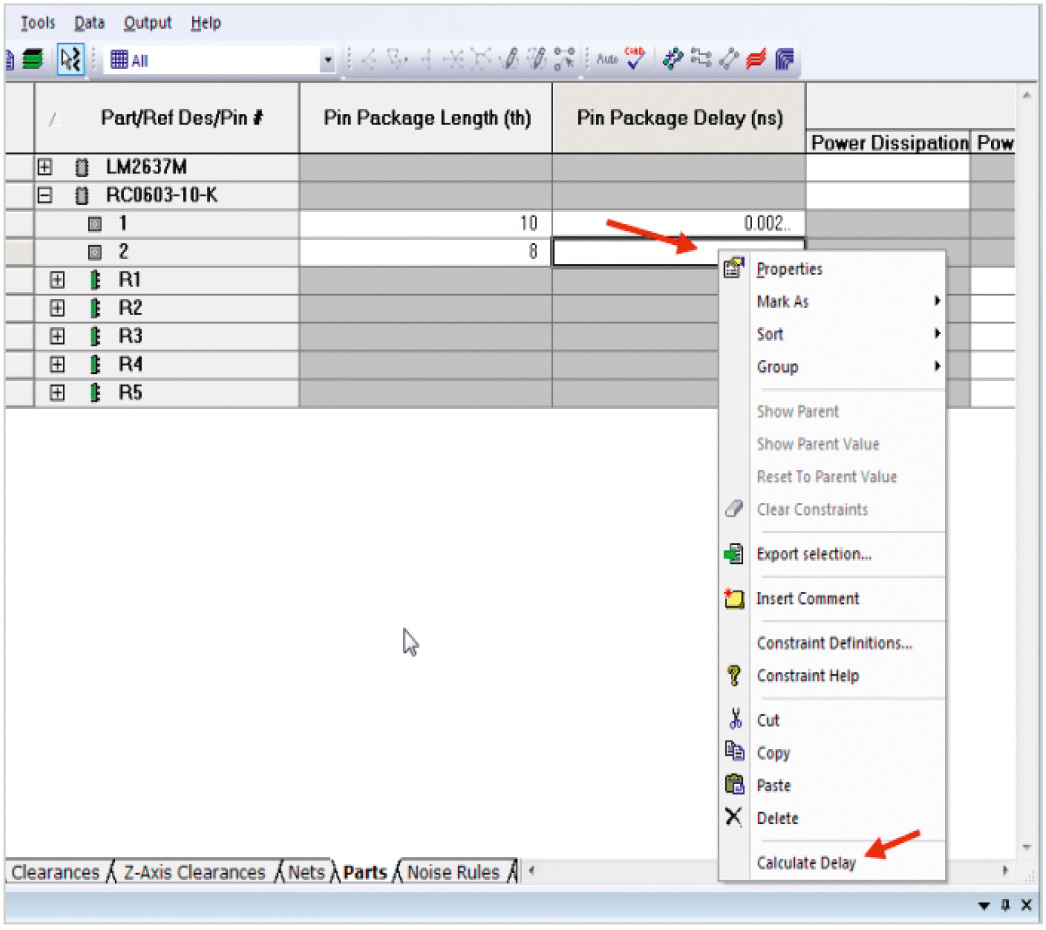Image resolution: width=1046 pixels, height=930 pixels.
Task: Collapse the RC0603-10-K part row
Action: (45, 195)
